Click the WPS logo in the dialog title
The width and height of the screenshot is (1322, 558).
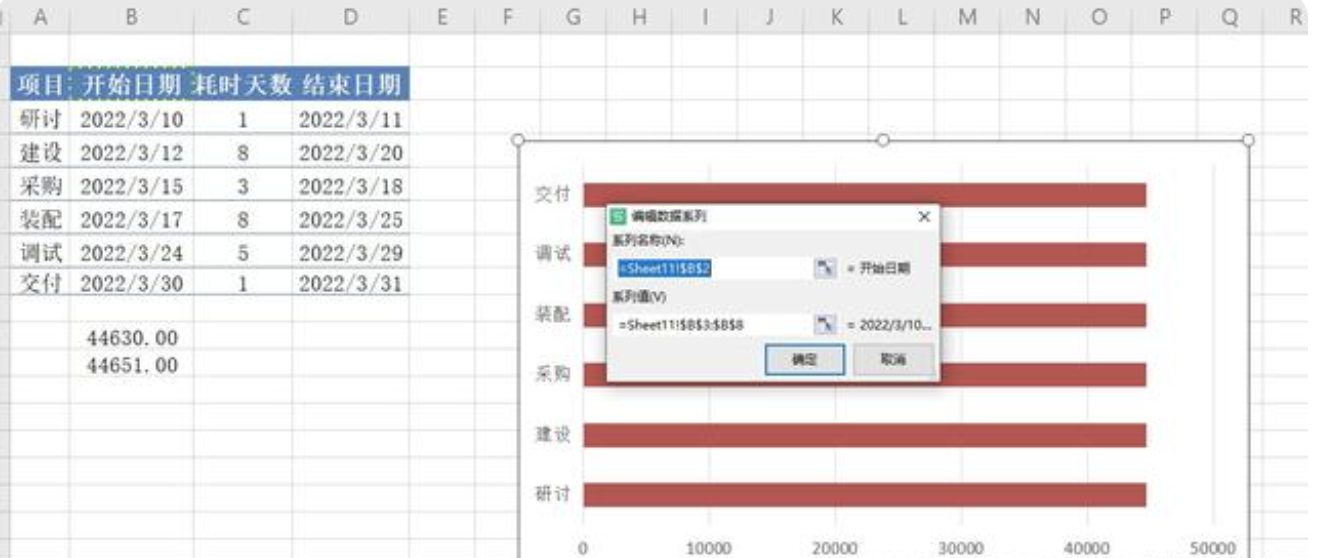618,216
